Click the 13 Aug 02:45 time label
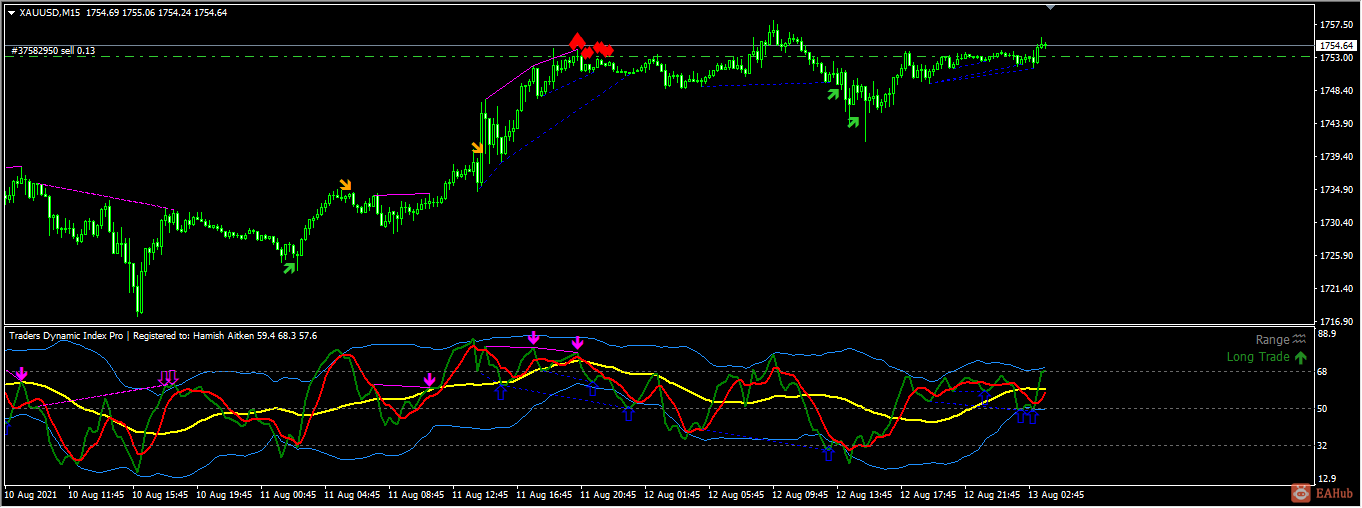This screenshot has height=508, width=1362. pos(1057,495)
